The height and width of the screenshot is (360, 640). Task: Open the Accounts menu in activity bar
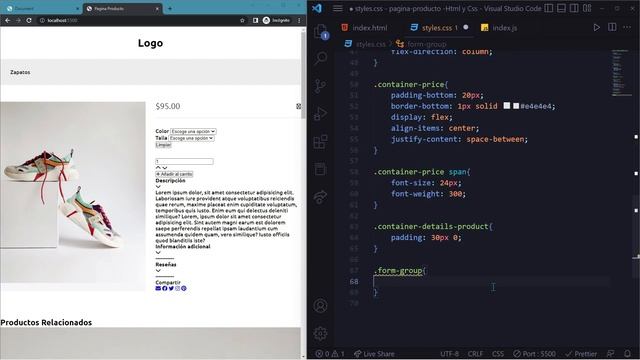pyautogui.click(x=320, y=305)
